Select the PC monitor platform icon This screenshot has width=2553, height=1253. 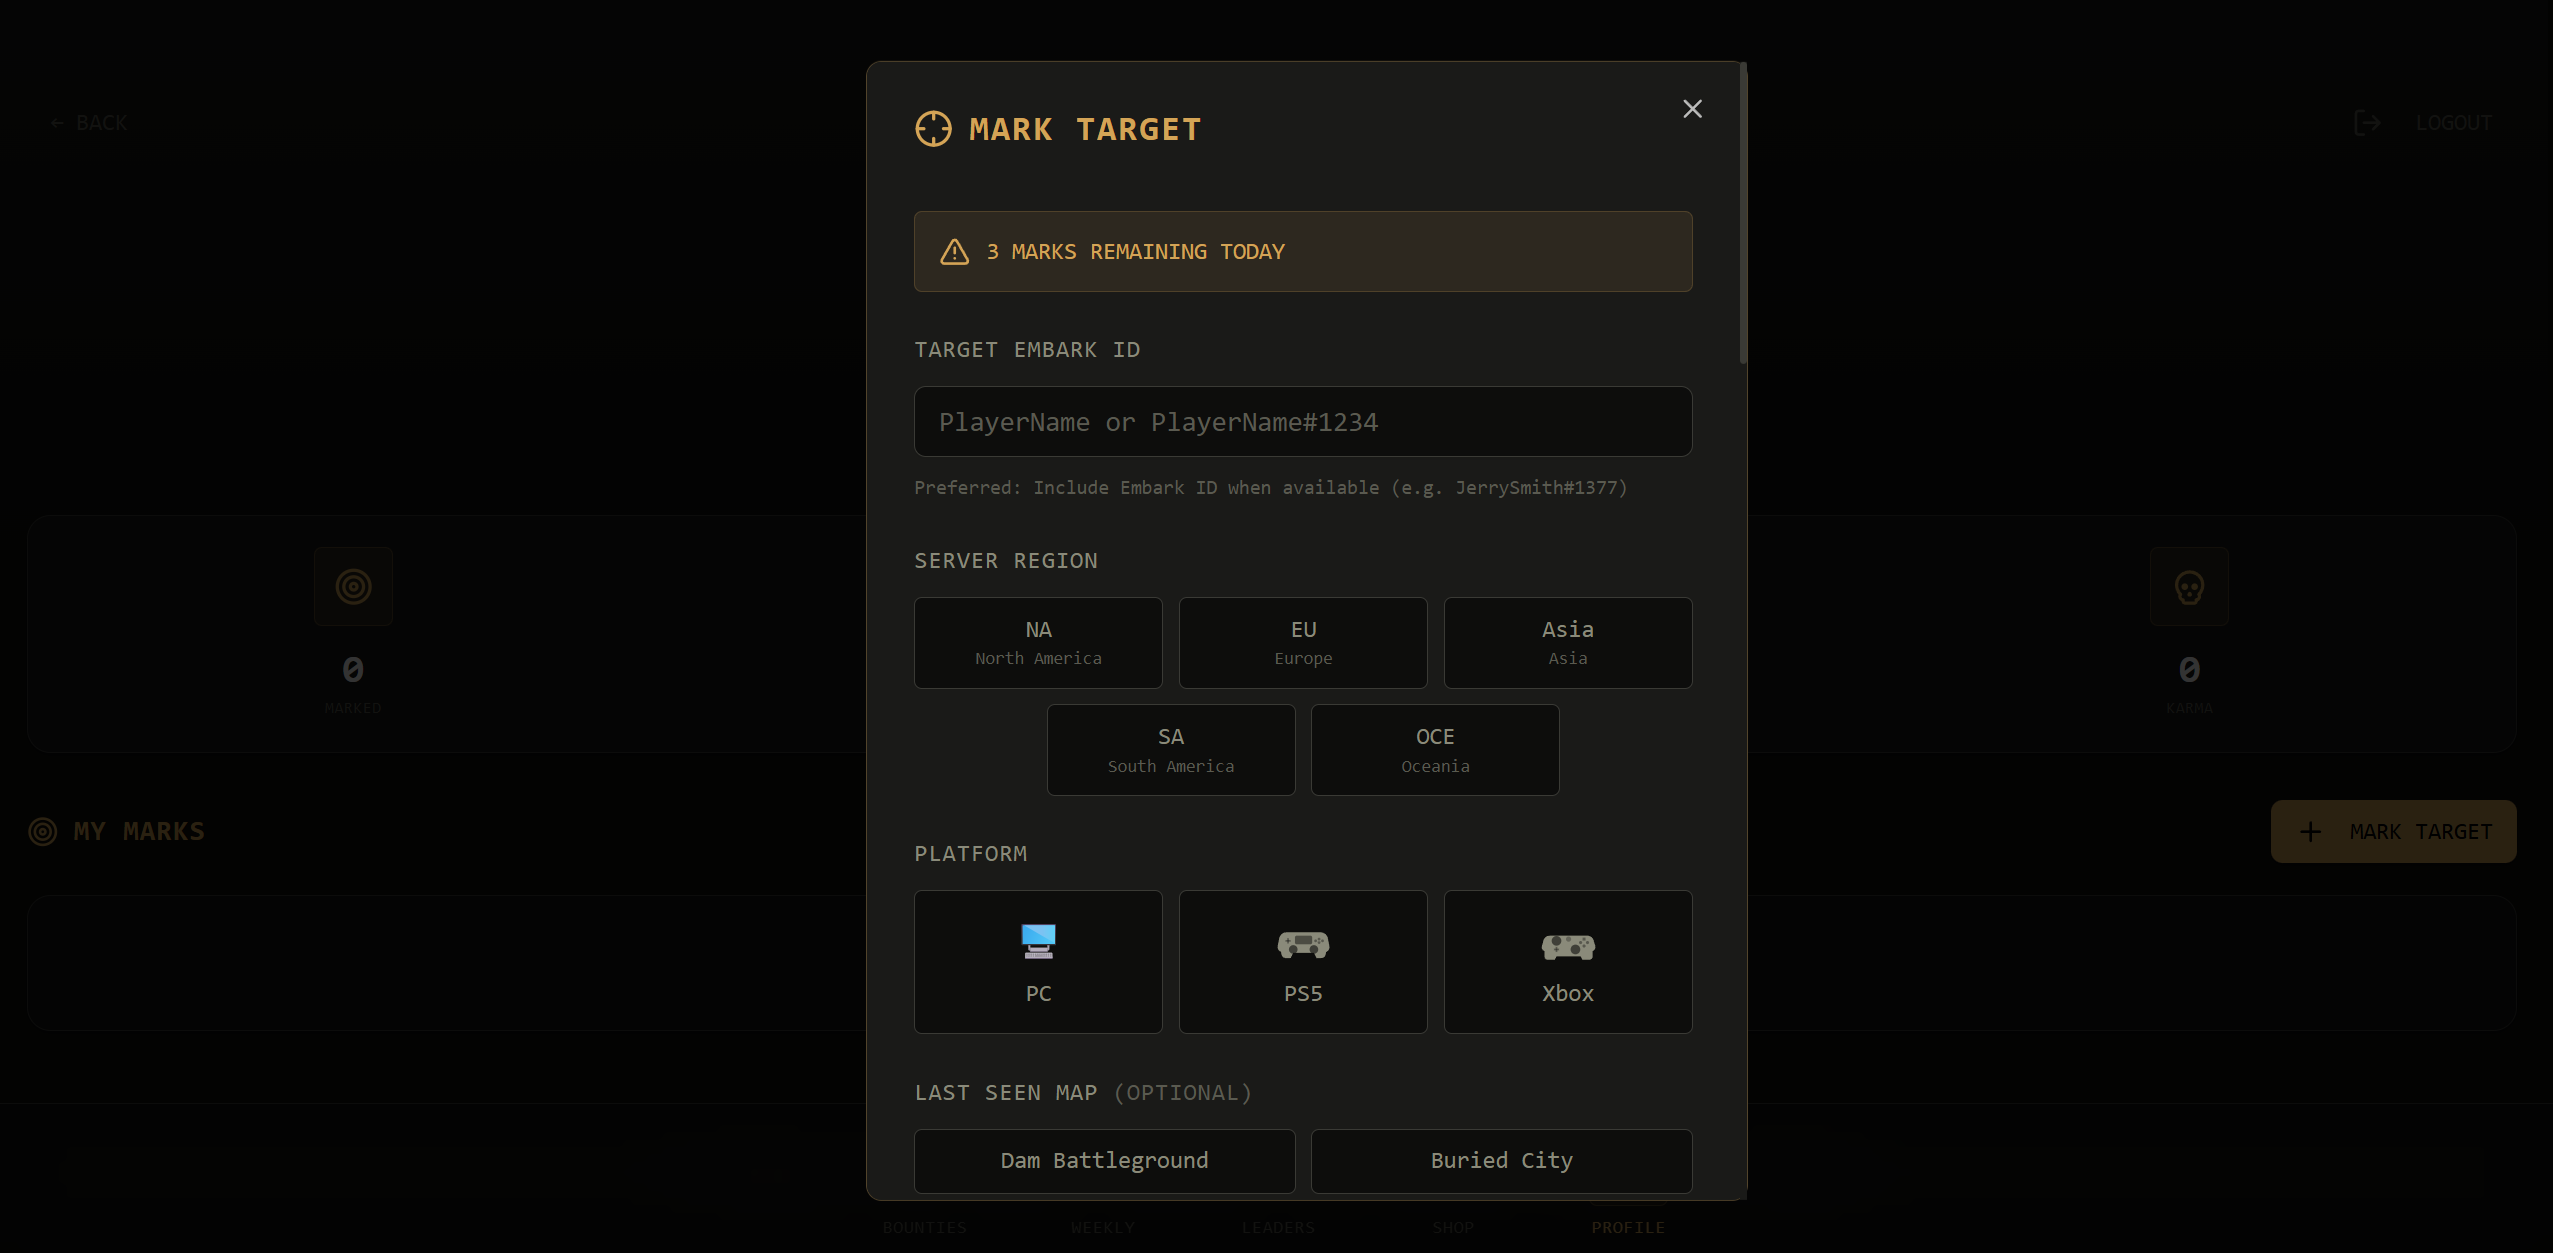pyautogui.click(x=1038, y=942)
